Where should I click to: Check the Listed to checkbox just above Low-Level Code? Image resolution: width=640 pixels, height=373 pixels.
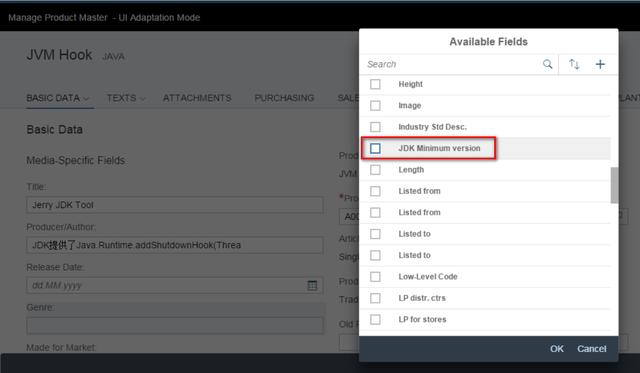[x=375, y=255]
